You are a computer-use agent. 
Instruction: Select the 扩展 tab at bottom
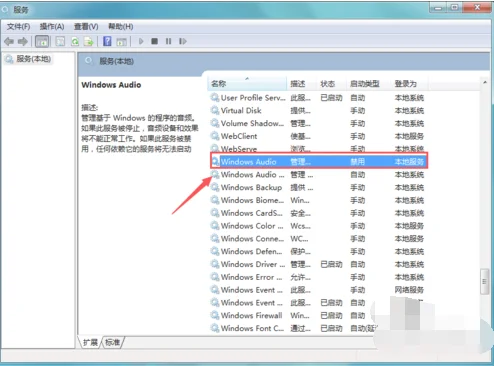pyautogui.click(x=90, y=342)
